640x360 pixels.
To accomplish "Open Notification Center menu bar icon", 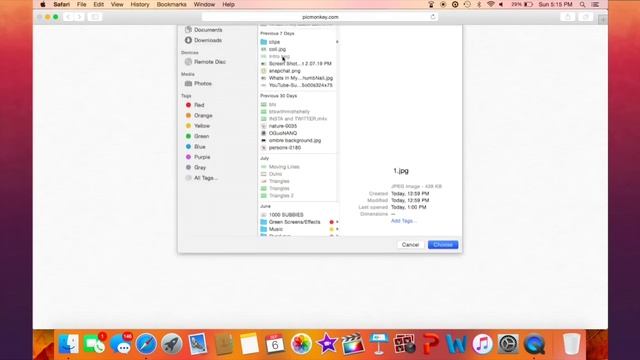I will [596, 4].
